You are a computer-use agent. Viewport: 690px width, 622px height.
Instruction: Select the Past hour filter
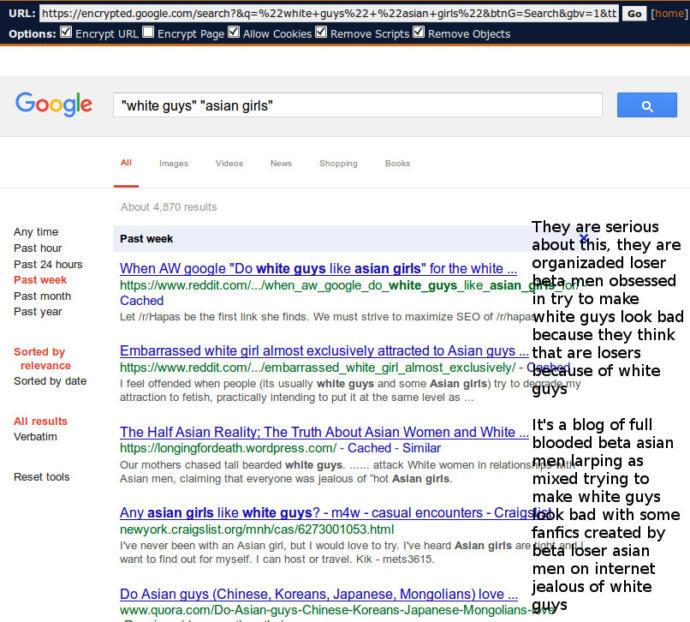tap(38, 248)
